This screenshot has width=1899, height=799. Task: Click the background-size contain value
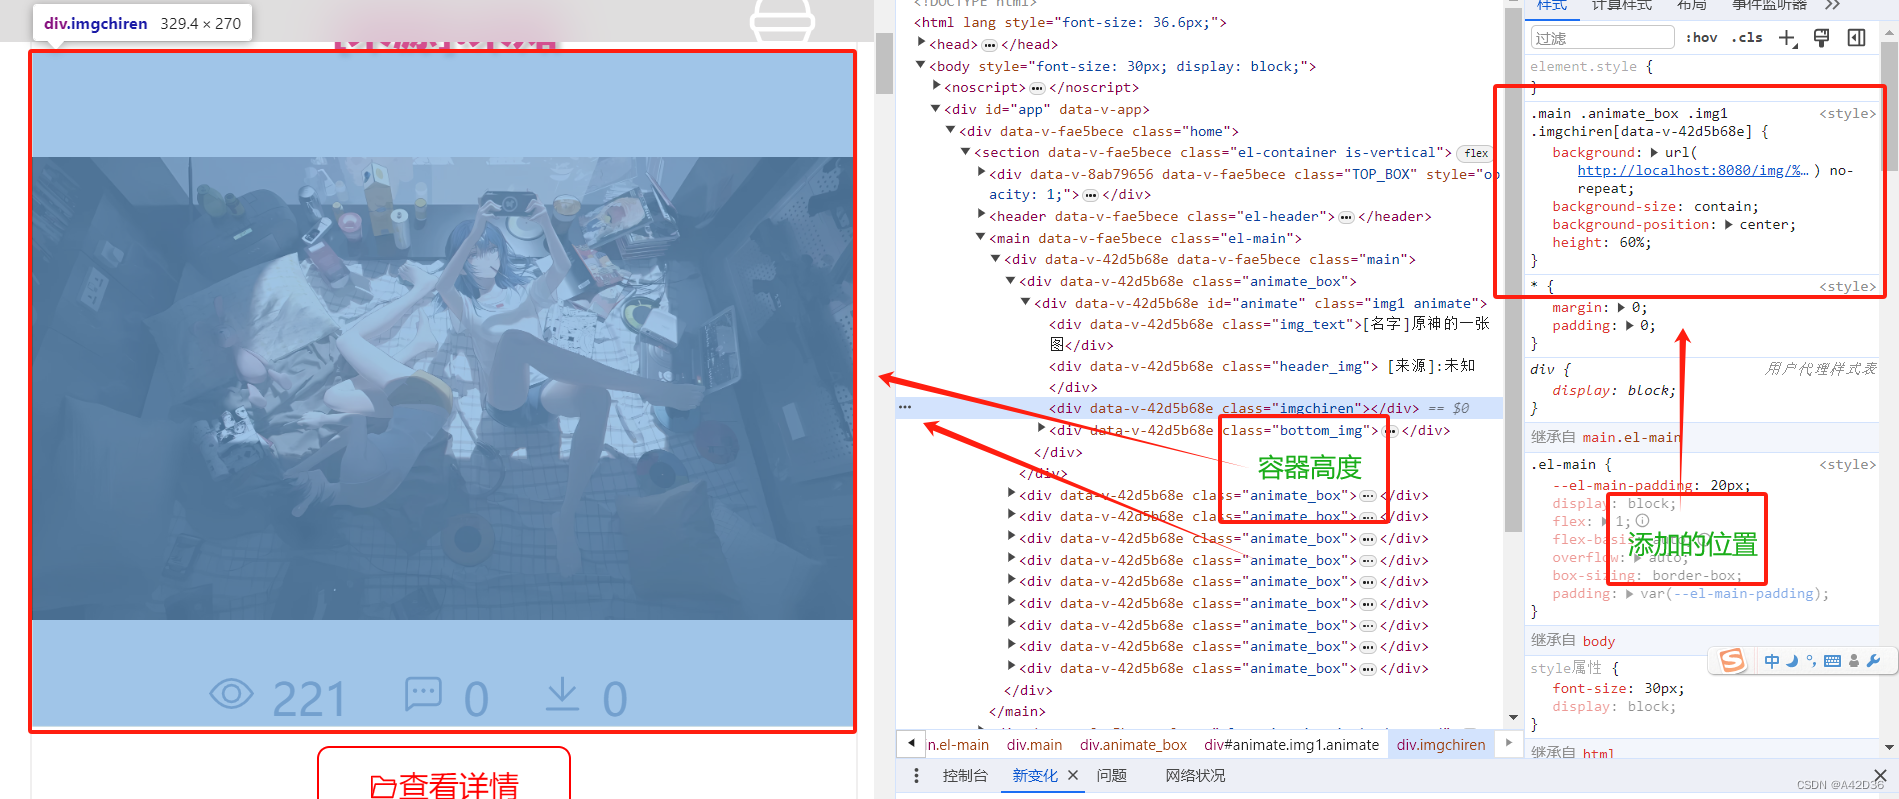pyautogui.click(x=1722, y=207)
